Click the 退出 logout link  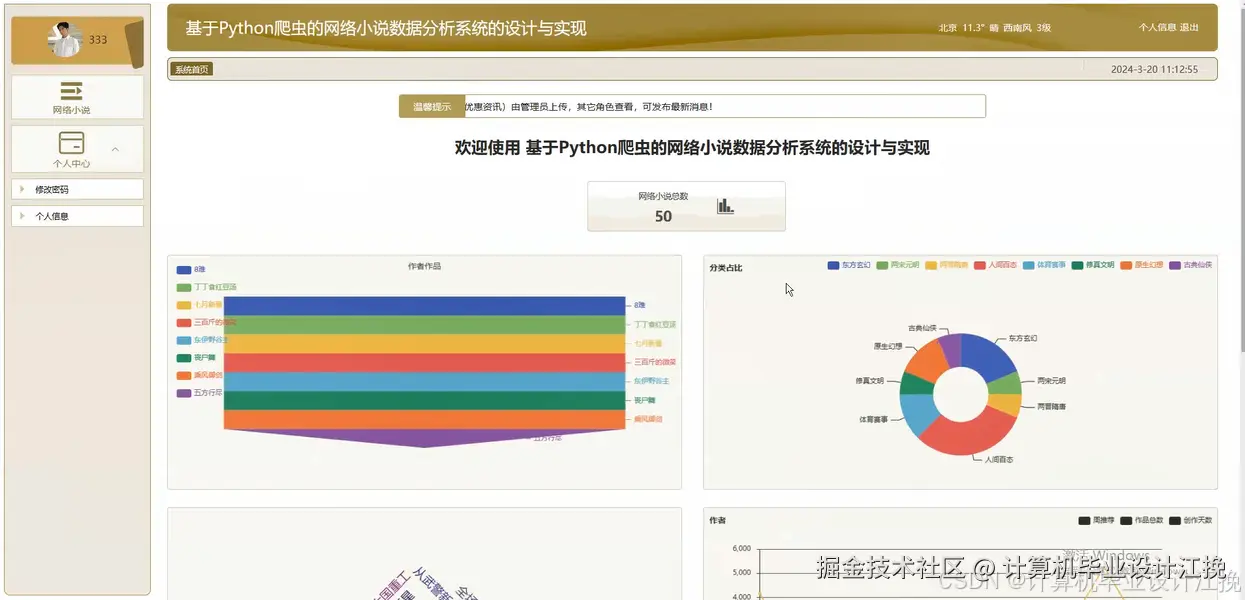click(1189, 28)
